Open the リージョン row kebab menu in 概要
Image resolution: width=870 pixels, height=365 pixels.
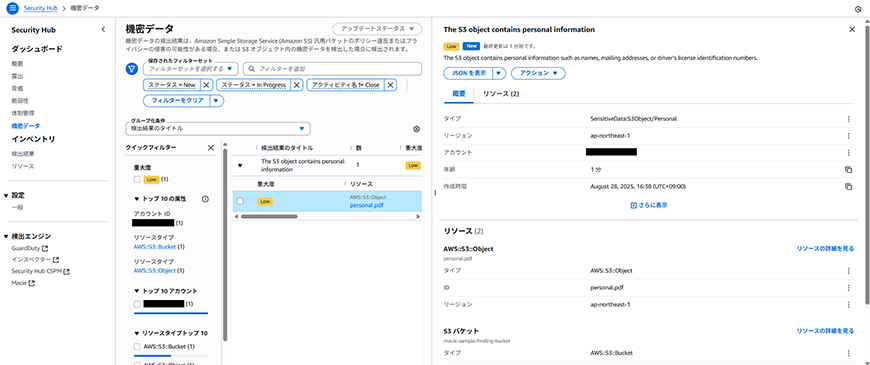(x=848, y=136)
